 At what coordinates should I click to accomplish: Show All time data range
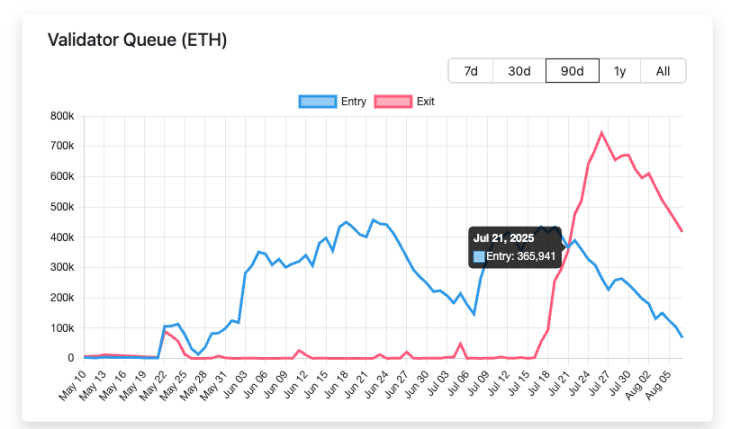(663, 70)
